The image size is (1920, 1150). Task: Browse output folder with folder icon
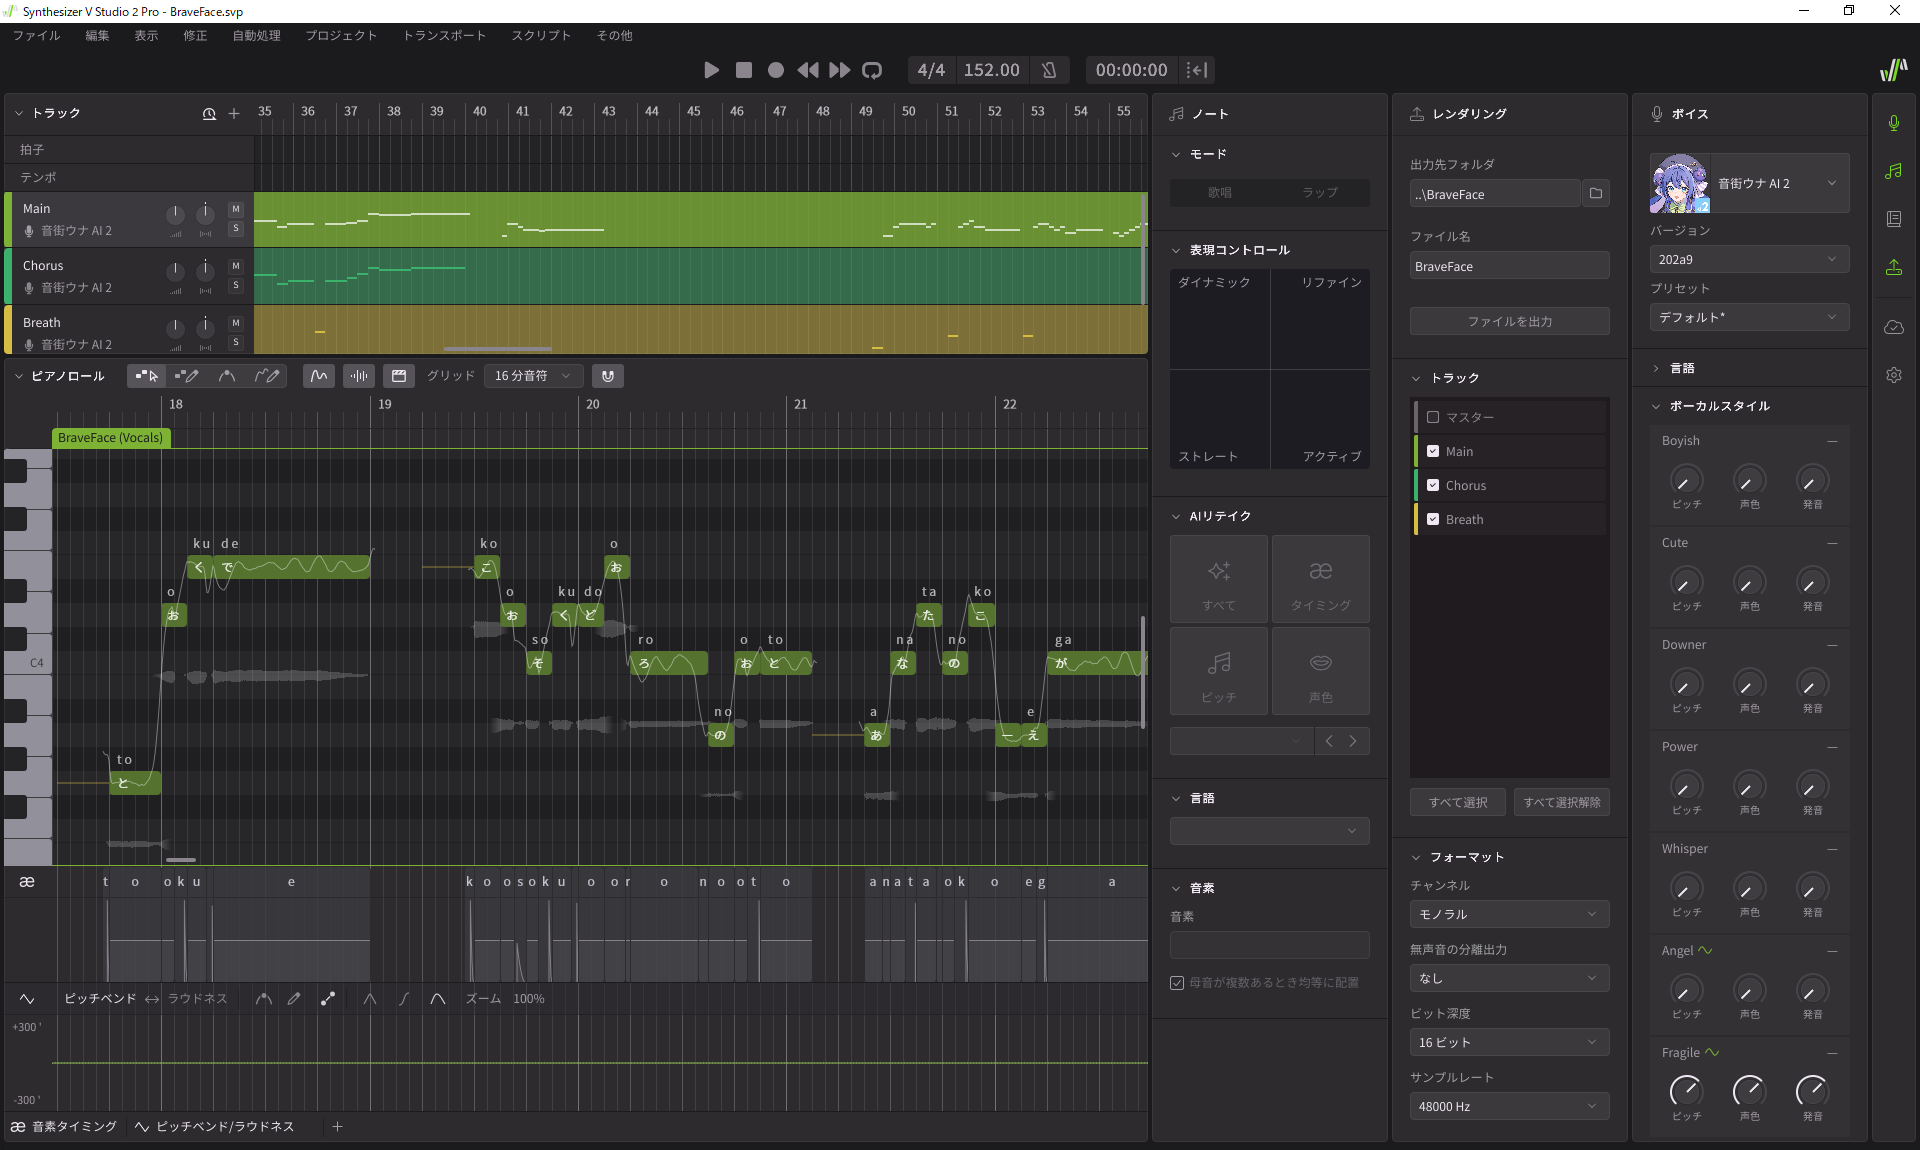coord(1596,194)
